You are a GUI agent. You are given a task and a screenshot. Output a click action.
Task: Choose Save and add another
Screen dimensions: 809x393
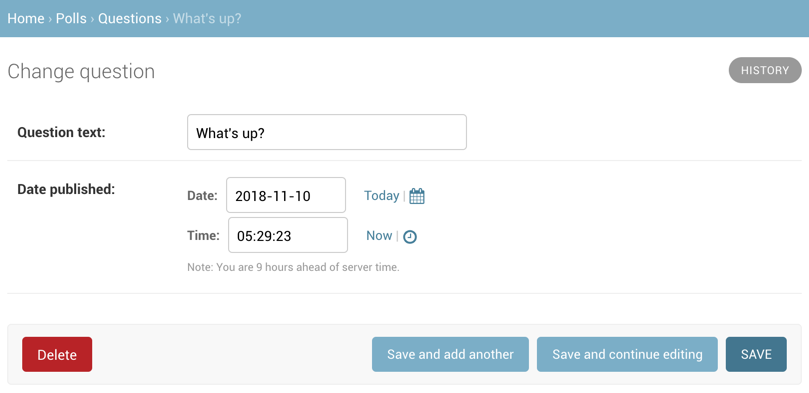click(x=450, y=354)
